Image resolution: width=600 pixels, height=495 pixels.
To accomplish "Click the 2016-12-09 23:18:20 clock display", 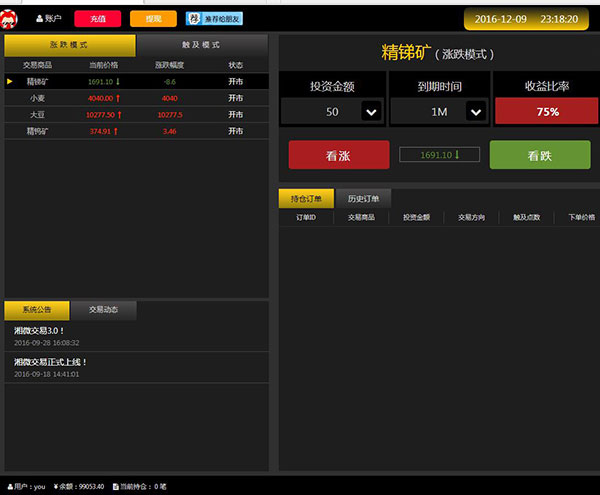I will (526, 19).
